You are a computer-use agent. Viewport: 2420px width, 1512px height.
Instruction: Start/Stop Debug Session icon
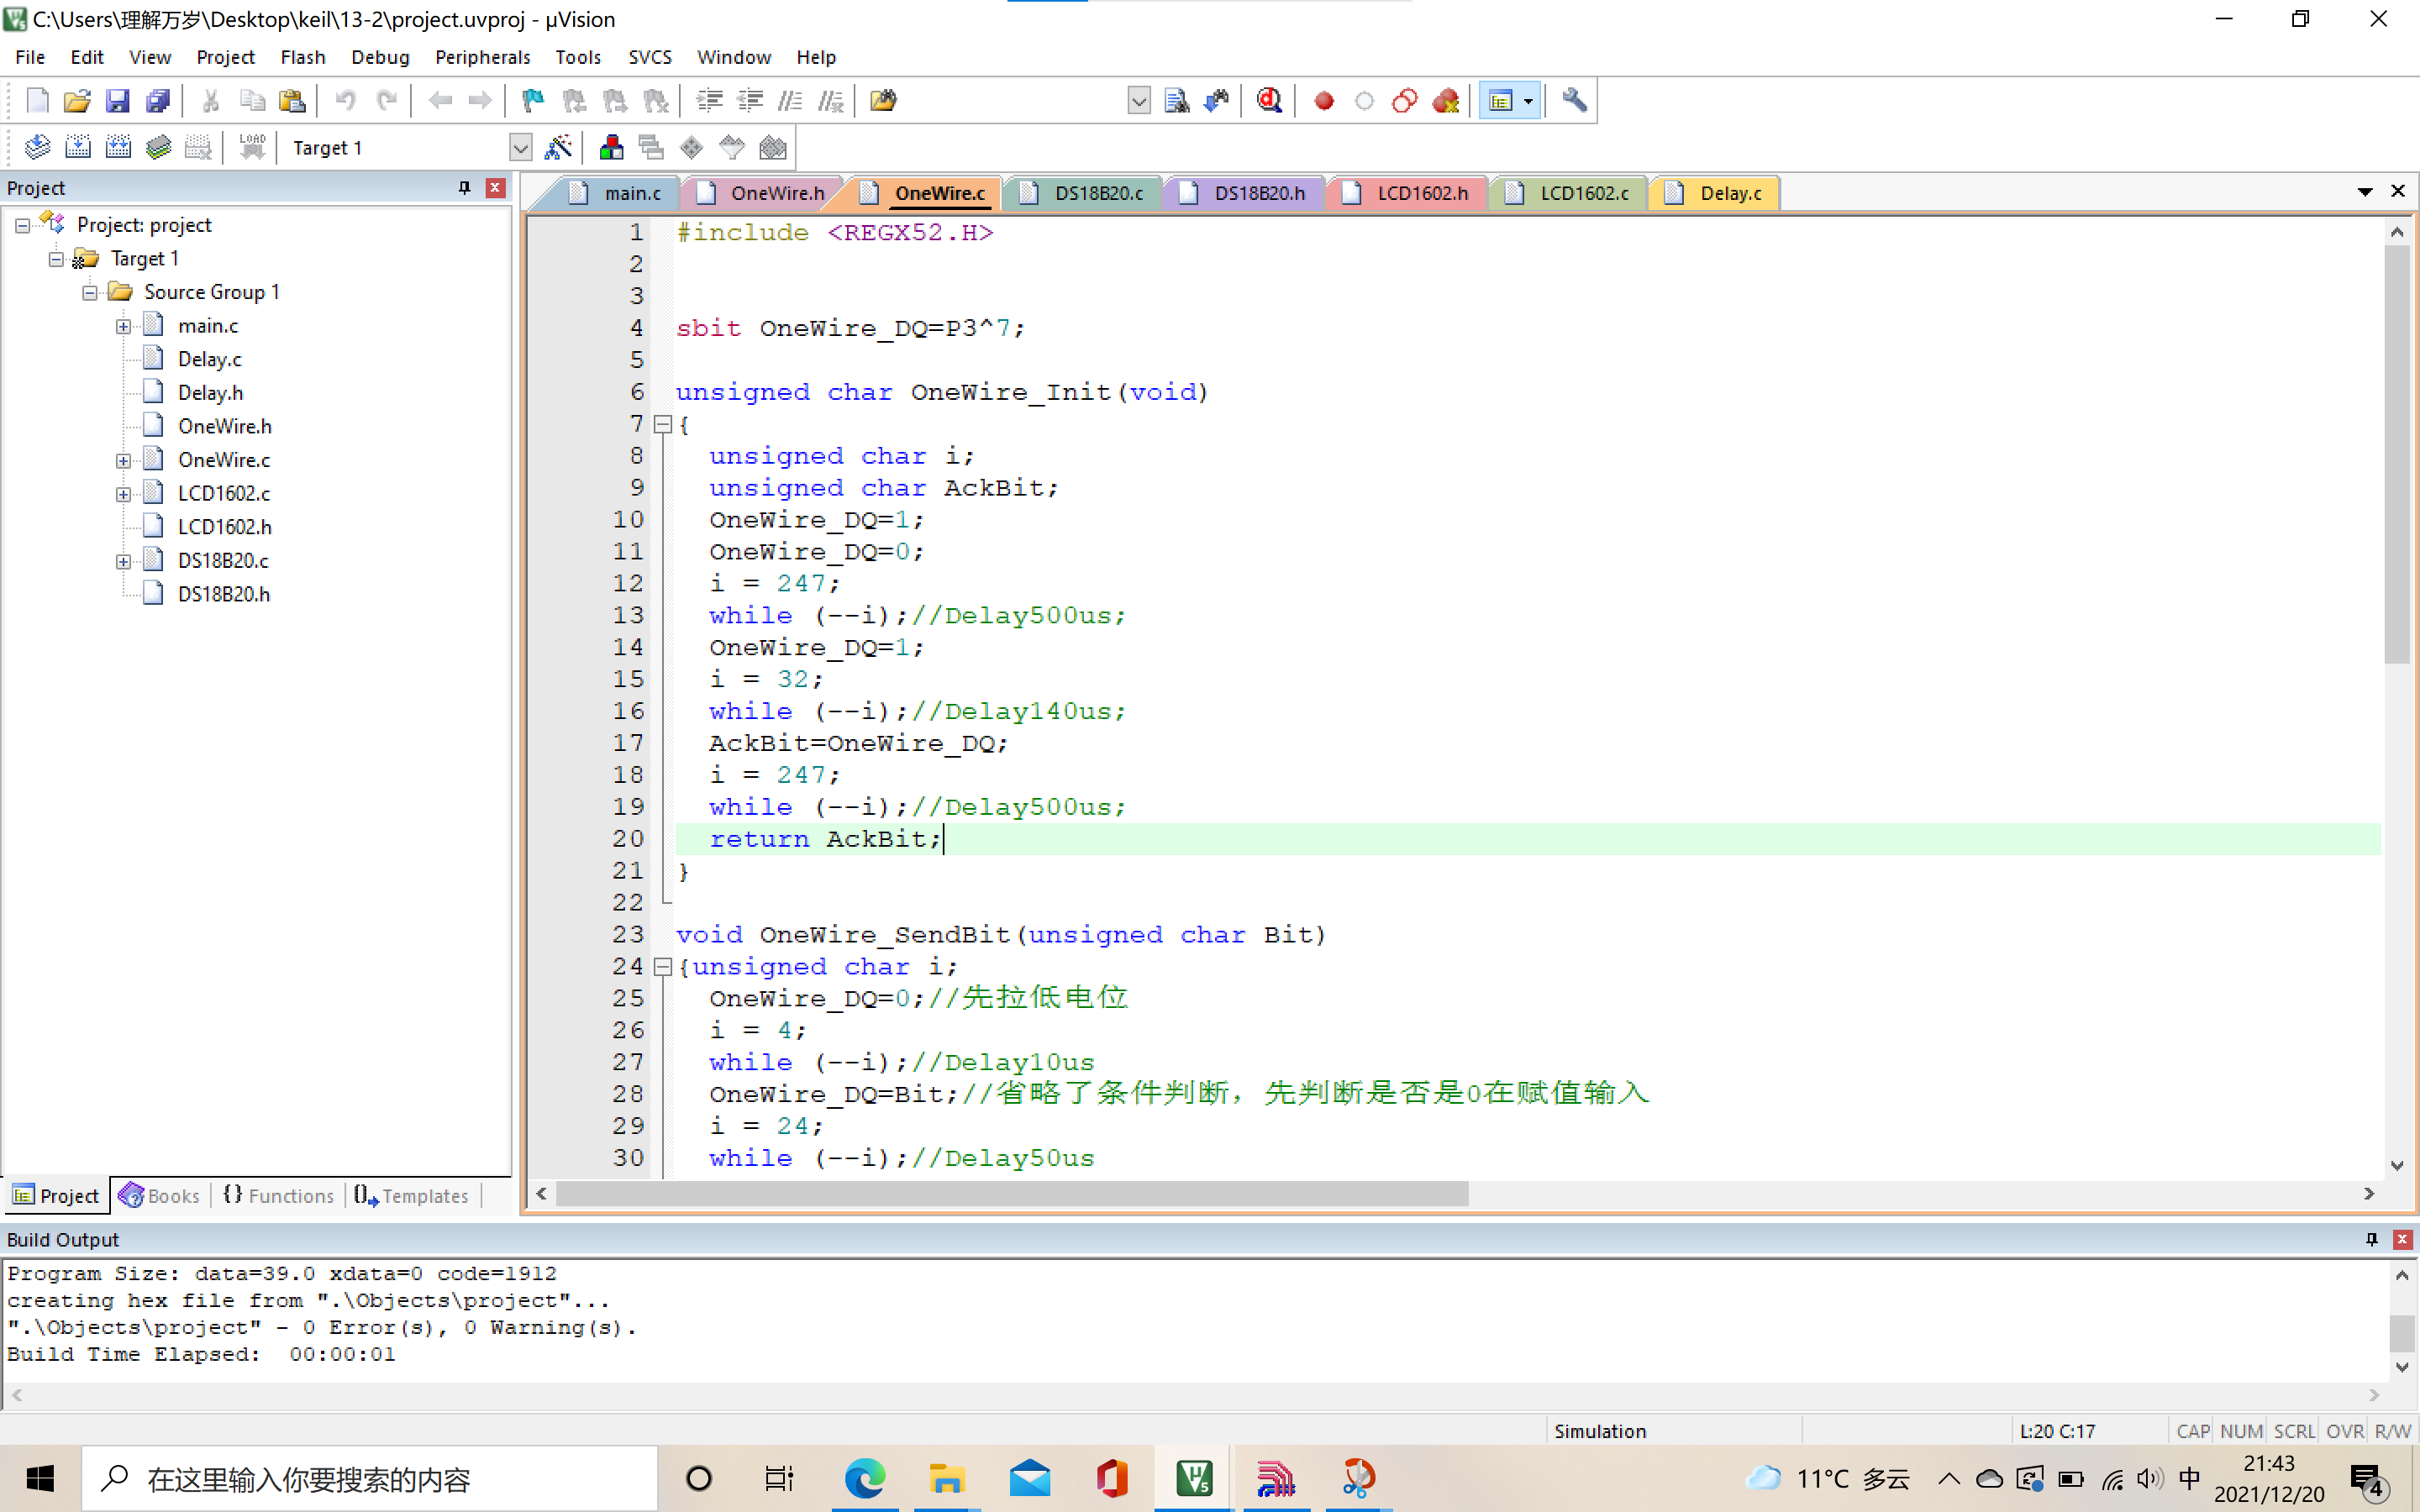click(1270, 100)
